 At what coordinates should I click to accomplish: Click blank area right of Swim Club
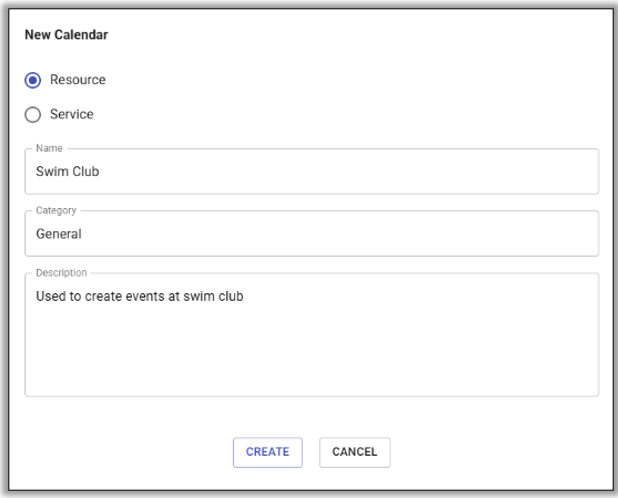point(350,172)
